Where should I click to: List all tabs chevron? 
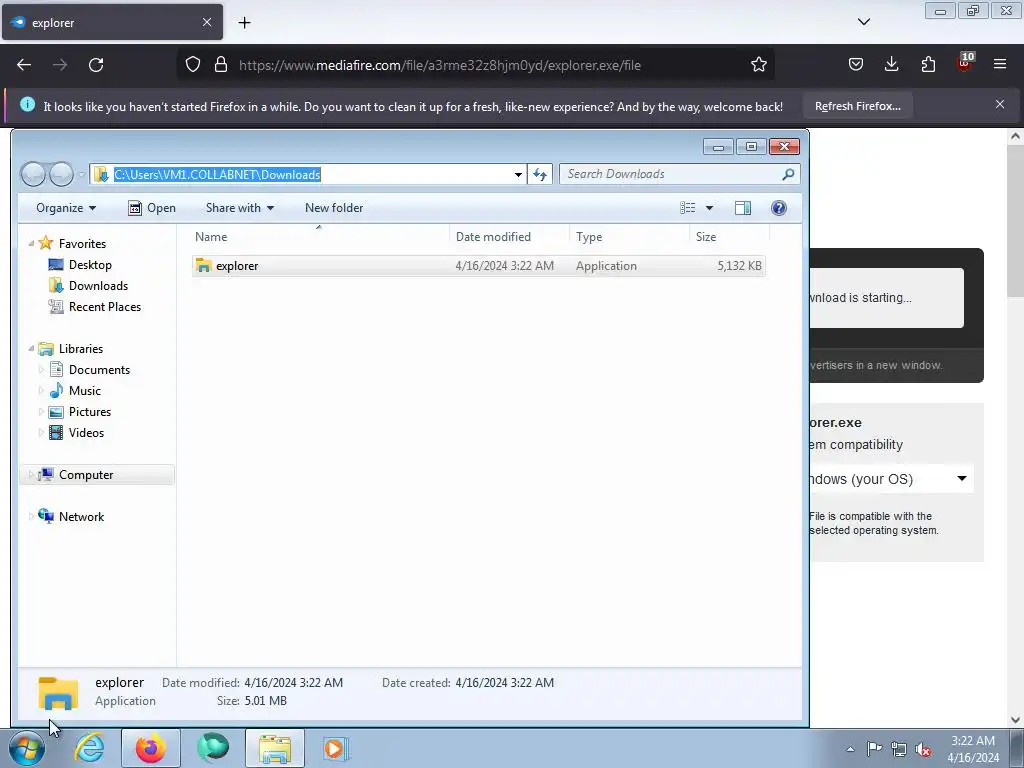pyautogui.click(x=863, y=22)
